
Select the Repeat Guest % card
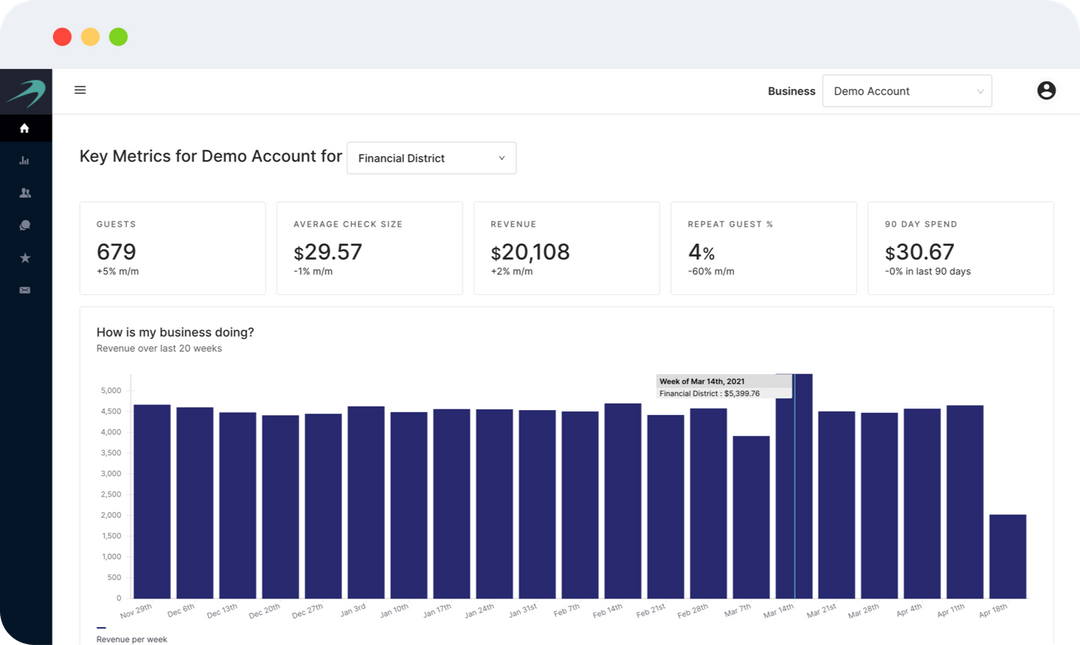click(x=763, y=248)
